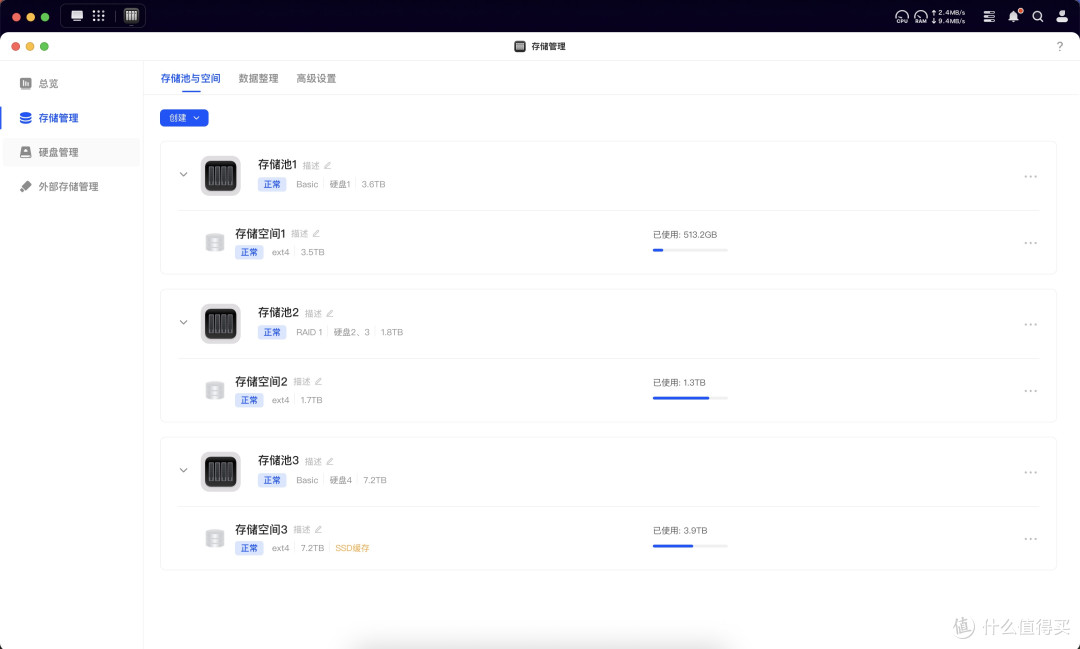This screenshot has height=649, width=1080.
Task: Switch to the 存储池与空间 tab
Action: click(x=190, y=79)
